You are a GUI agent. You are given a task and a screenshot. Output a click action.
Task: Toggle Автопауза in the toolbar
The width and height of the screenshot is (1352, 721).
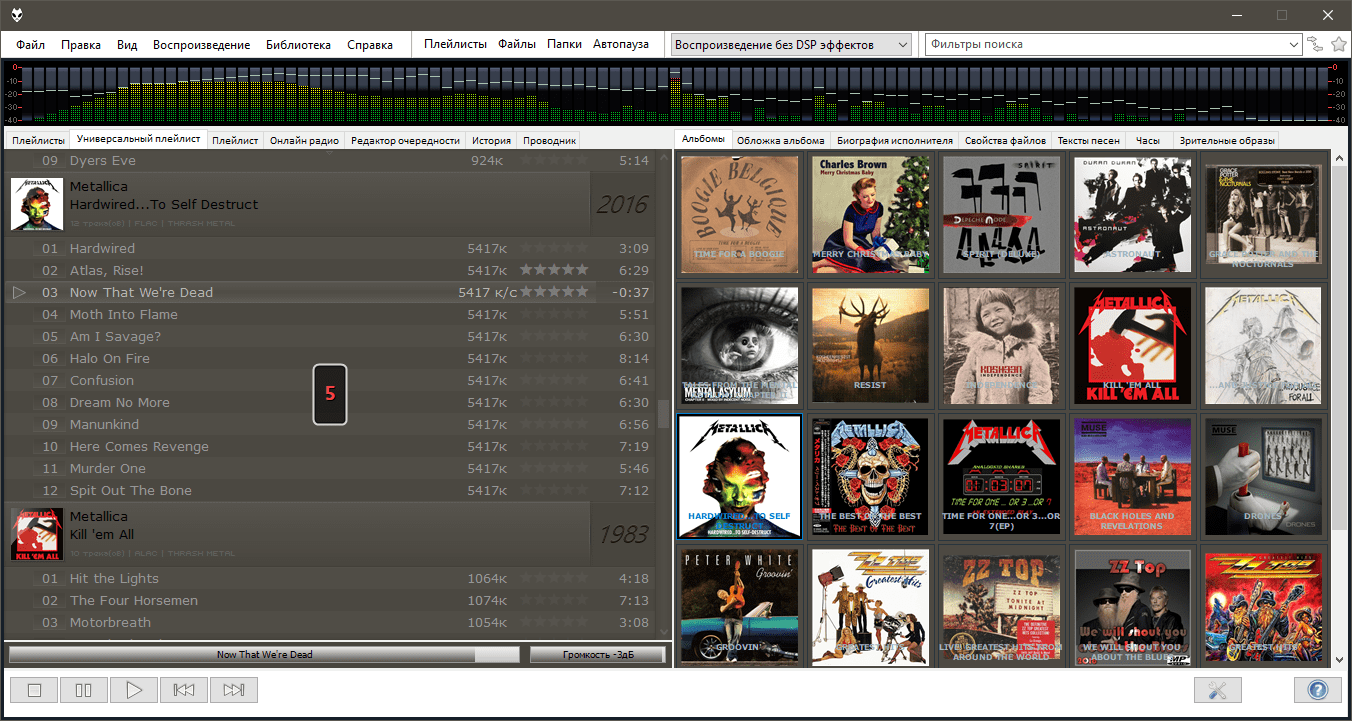pyautogui.click(x=620, y=44)
